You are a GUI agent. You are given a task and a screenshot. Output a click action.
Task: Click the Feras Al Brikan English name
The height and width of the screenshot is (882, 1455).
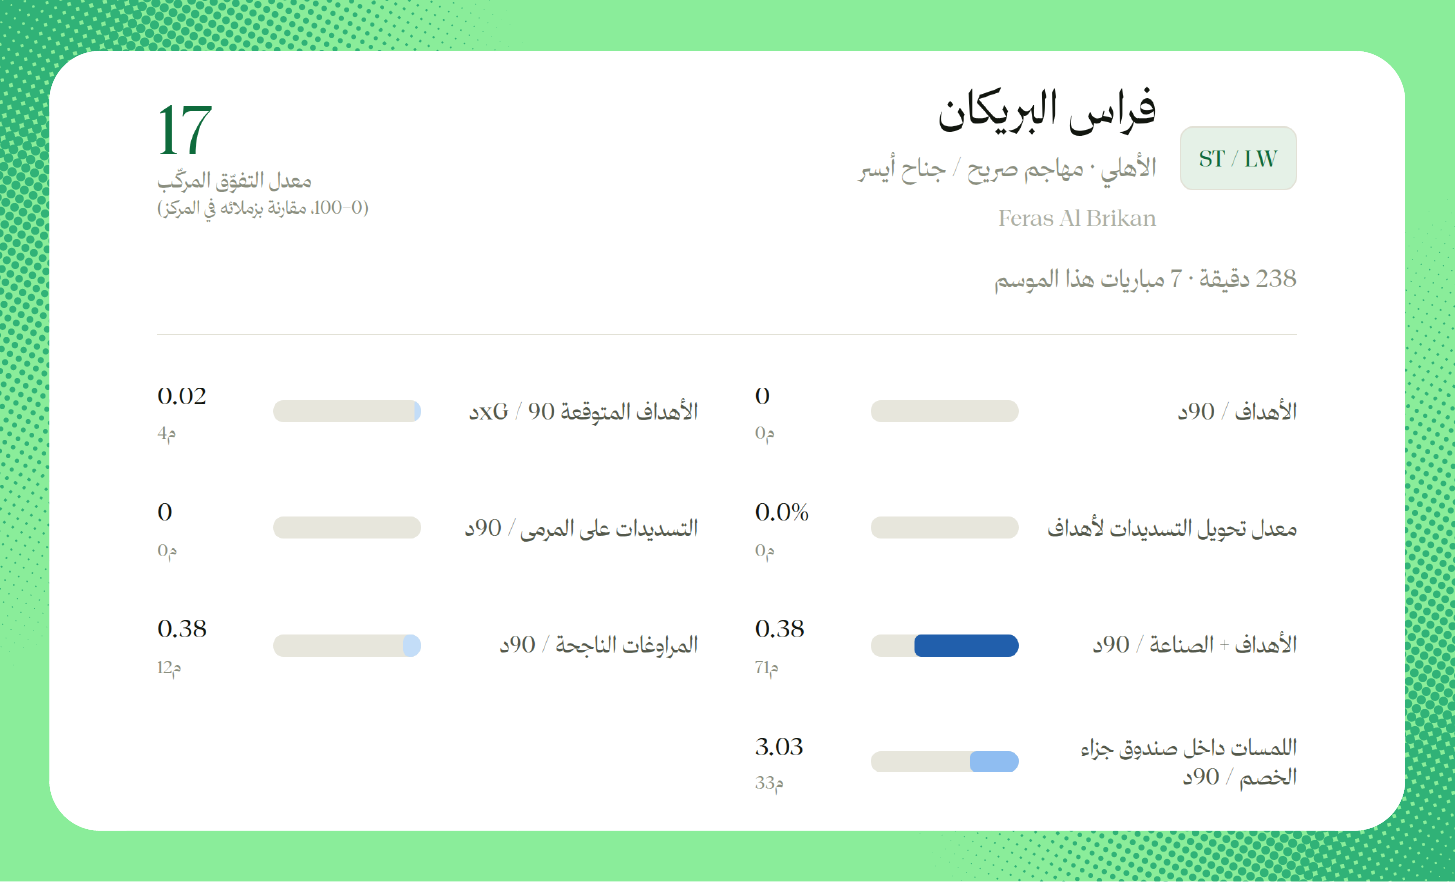coord(1077,218)
